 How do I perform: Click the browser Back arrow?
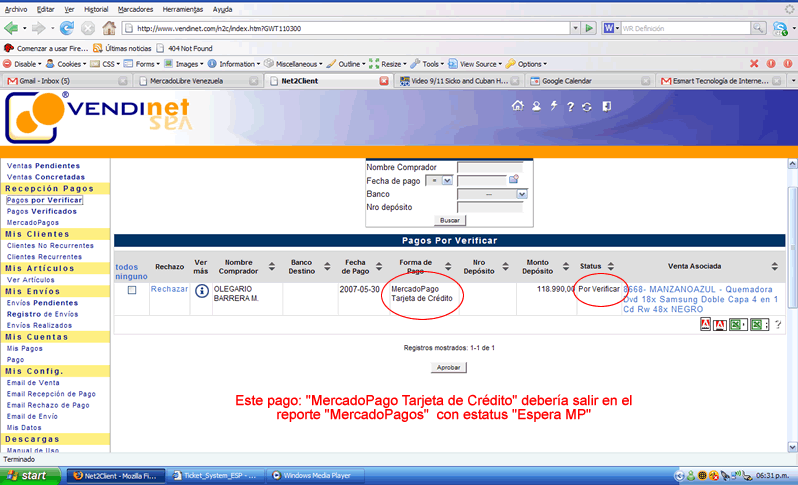point(11,28)
